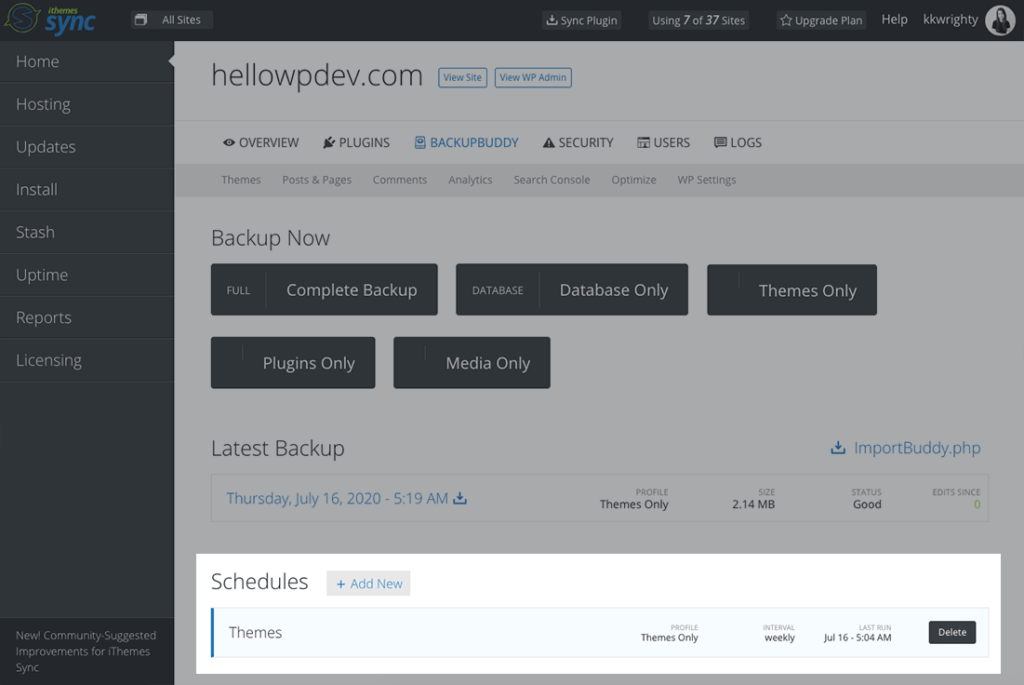Switch to the Logs tab
The image size is (1024, 685).
click(738, 142)
